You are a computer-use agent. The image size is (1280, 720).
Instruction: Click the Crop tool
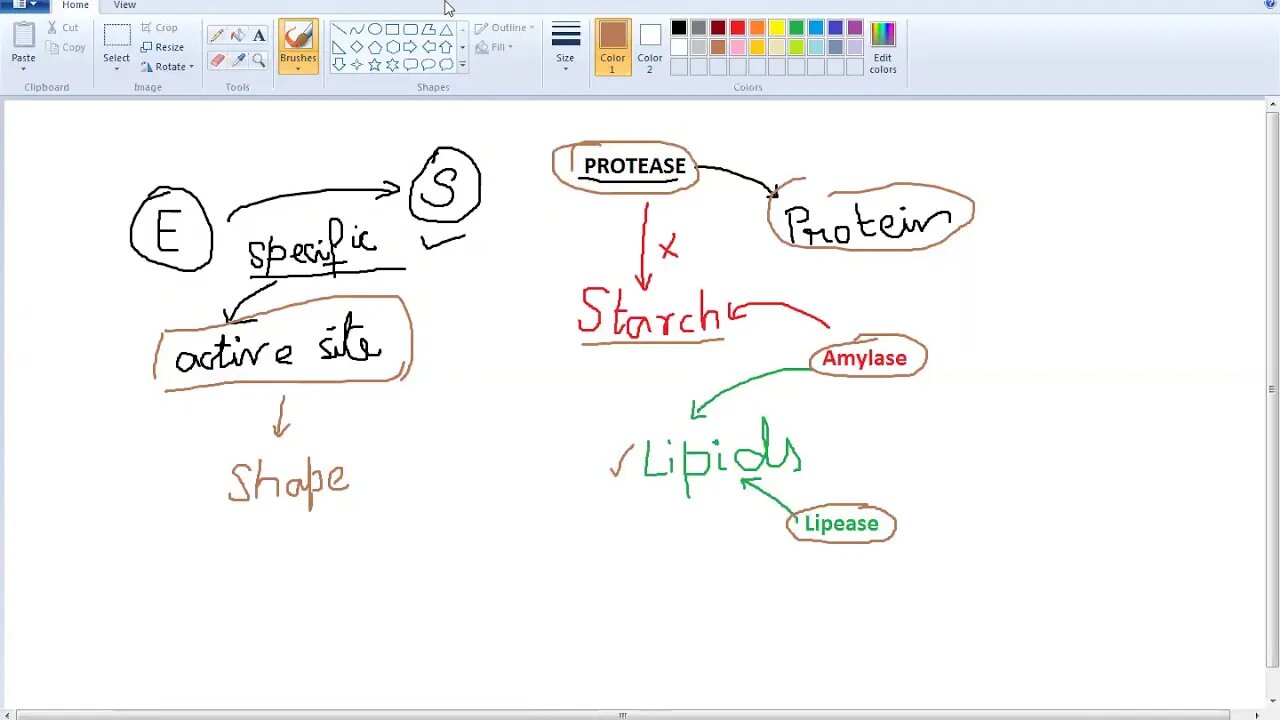(x=159, y=28)
